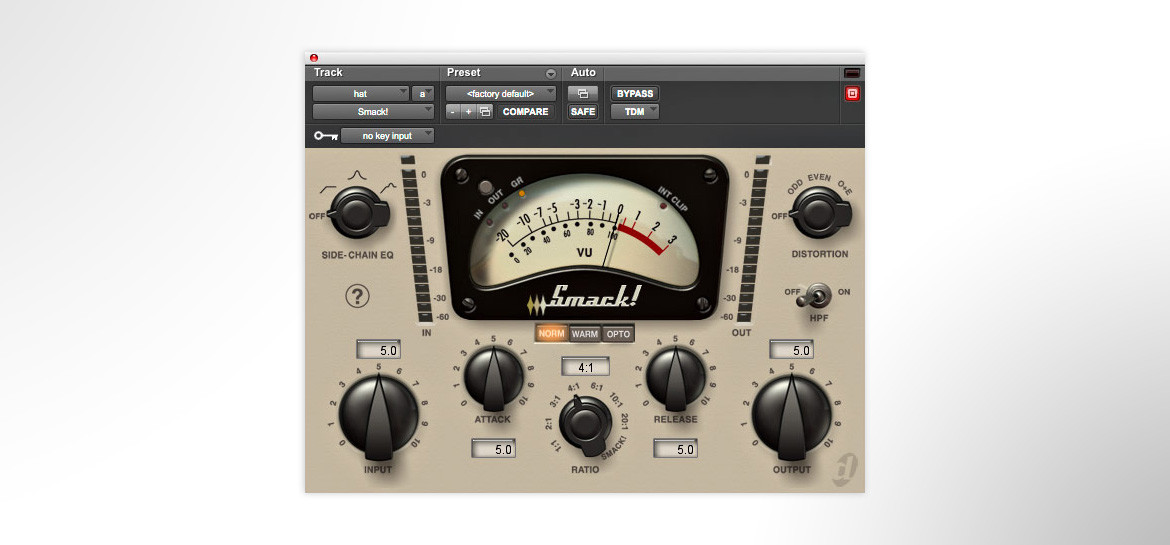This screenshot has width=1170, height=545.
Task: Click the Track header label
Action: pyautogui.click(x=328, y=72)
